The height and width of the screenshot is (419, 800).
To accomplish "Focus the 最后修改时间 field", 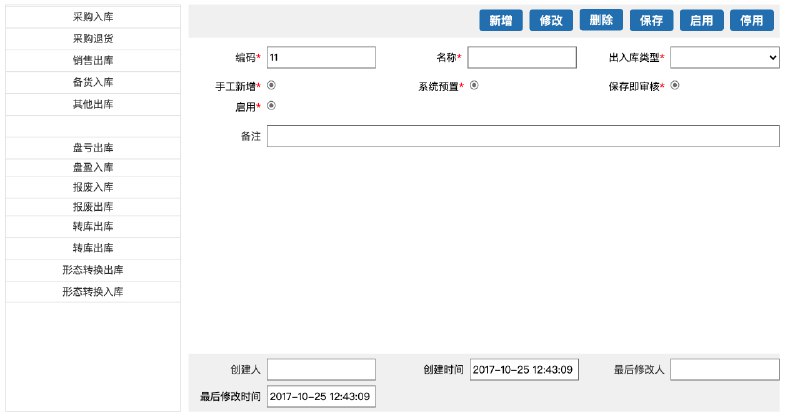I will coord(321,396).
